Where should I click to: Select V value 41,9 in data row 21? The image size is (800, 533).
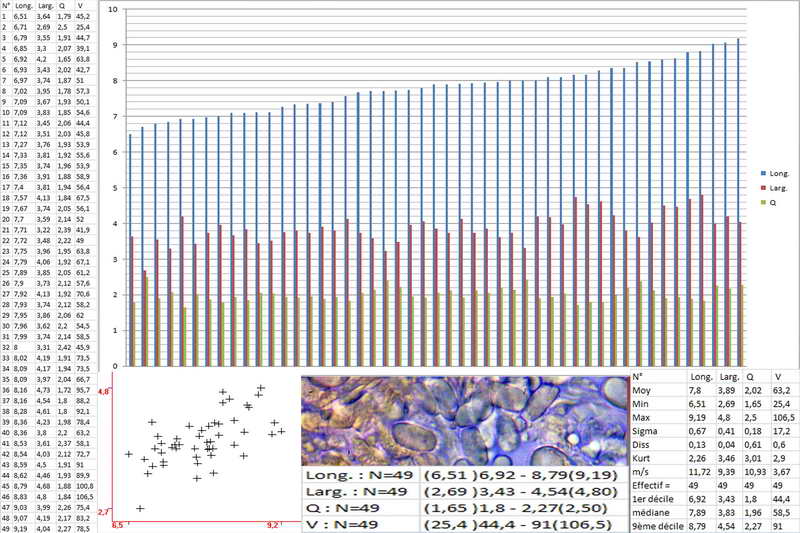coord(83,230)
